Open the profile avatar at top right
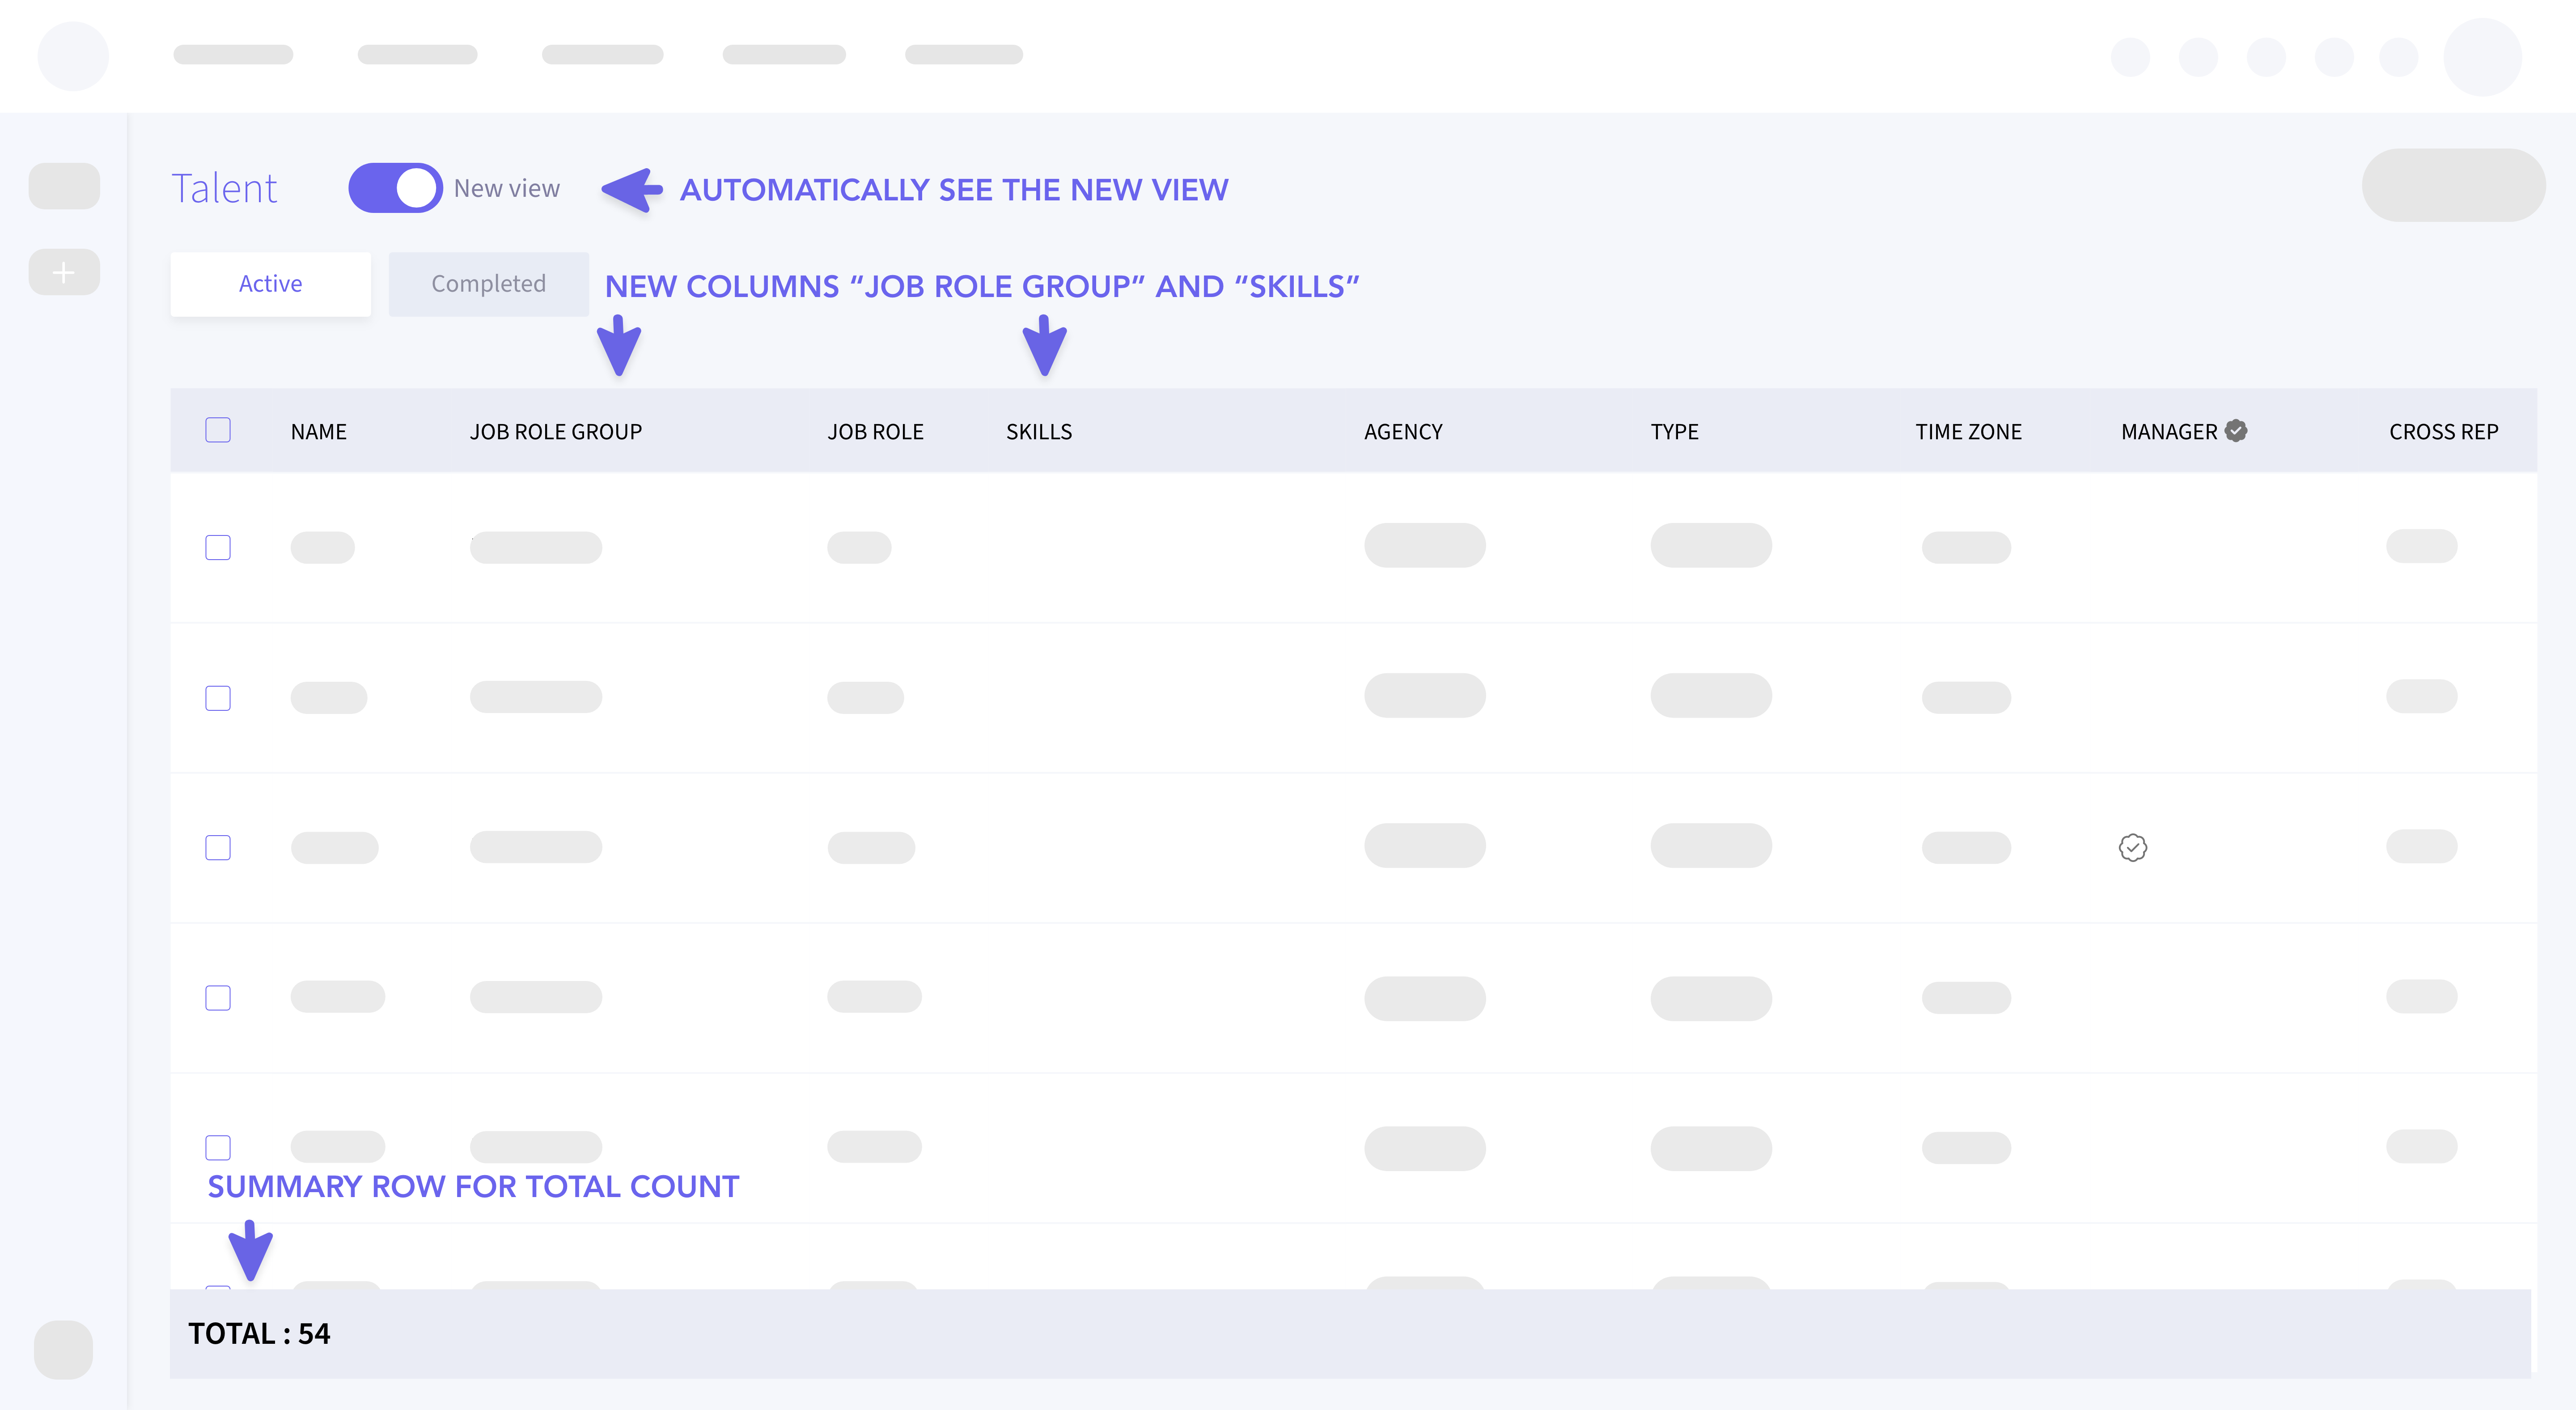This screenshot has width=2576, height=1410. pos(2481,57)
